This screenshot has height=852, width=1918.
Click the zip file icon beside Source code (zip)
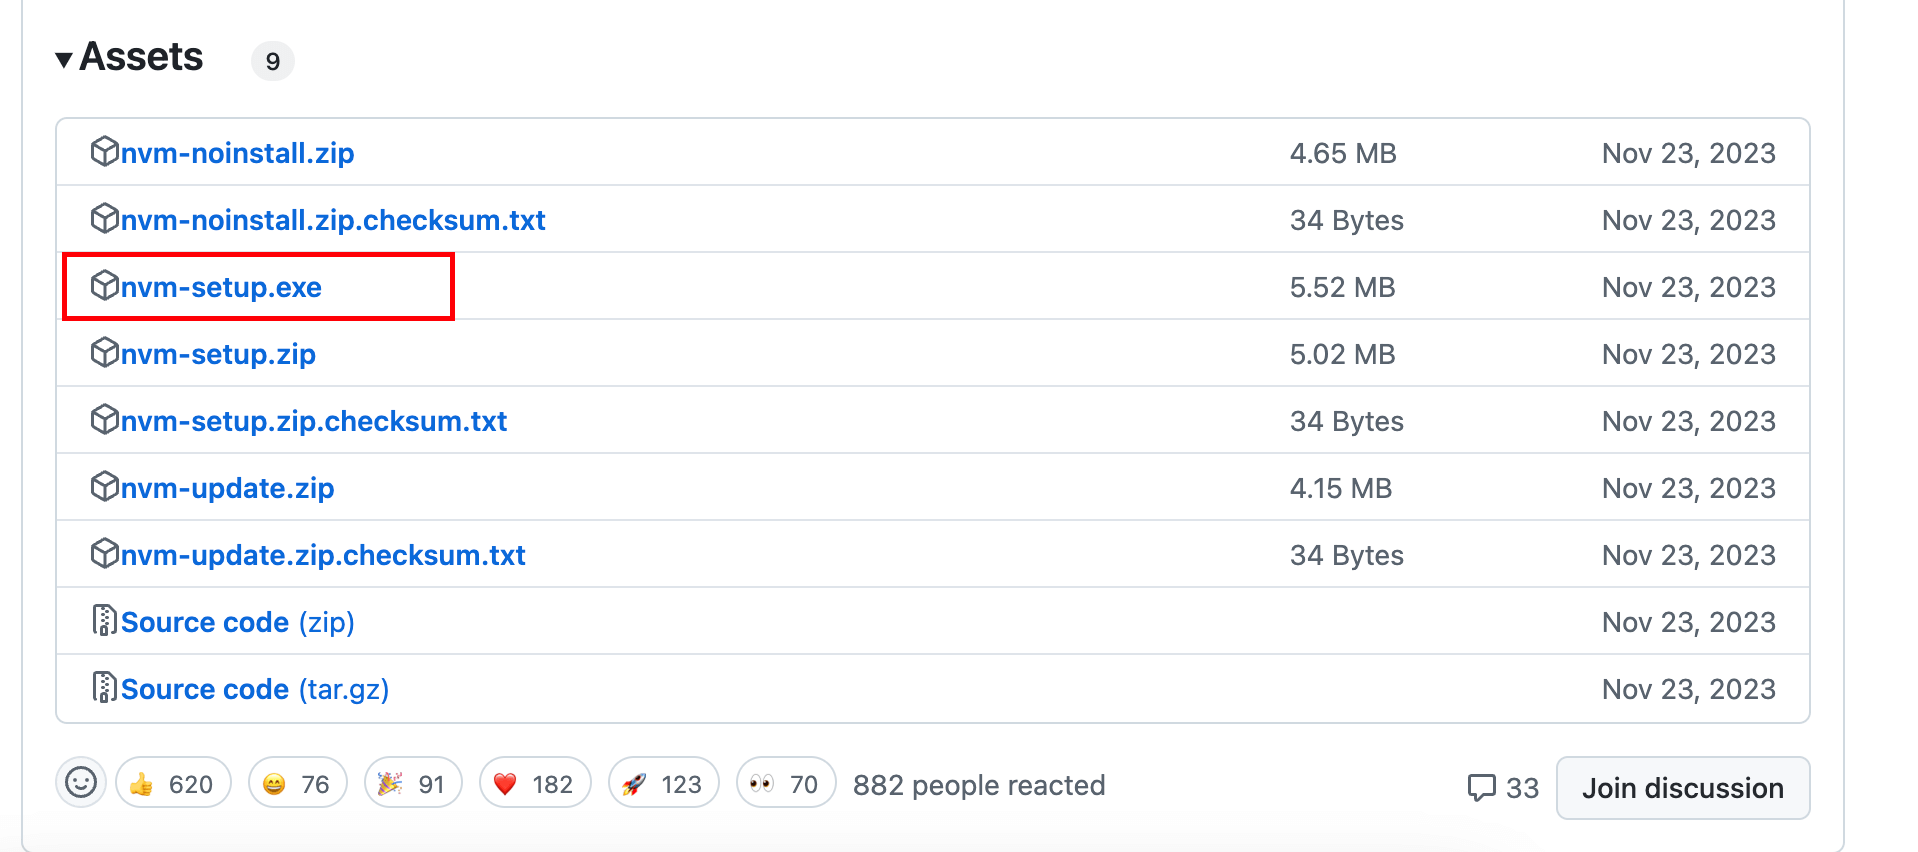(x=104, y=620)
